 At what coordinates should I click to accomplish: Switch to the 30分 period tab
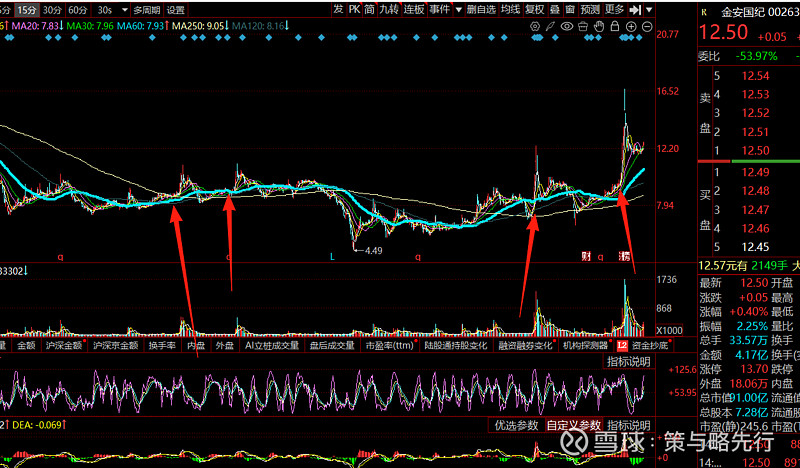(52, 10)
